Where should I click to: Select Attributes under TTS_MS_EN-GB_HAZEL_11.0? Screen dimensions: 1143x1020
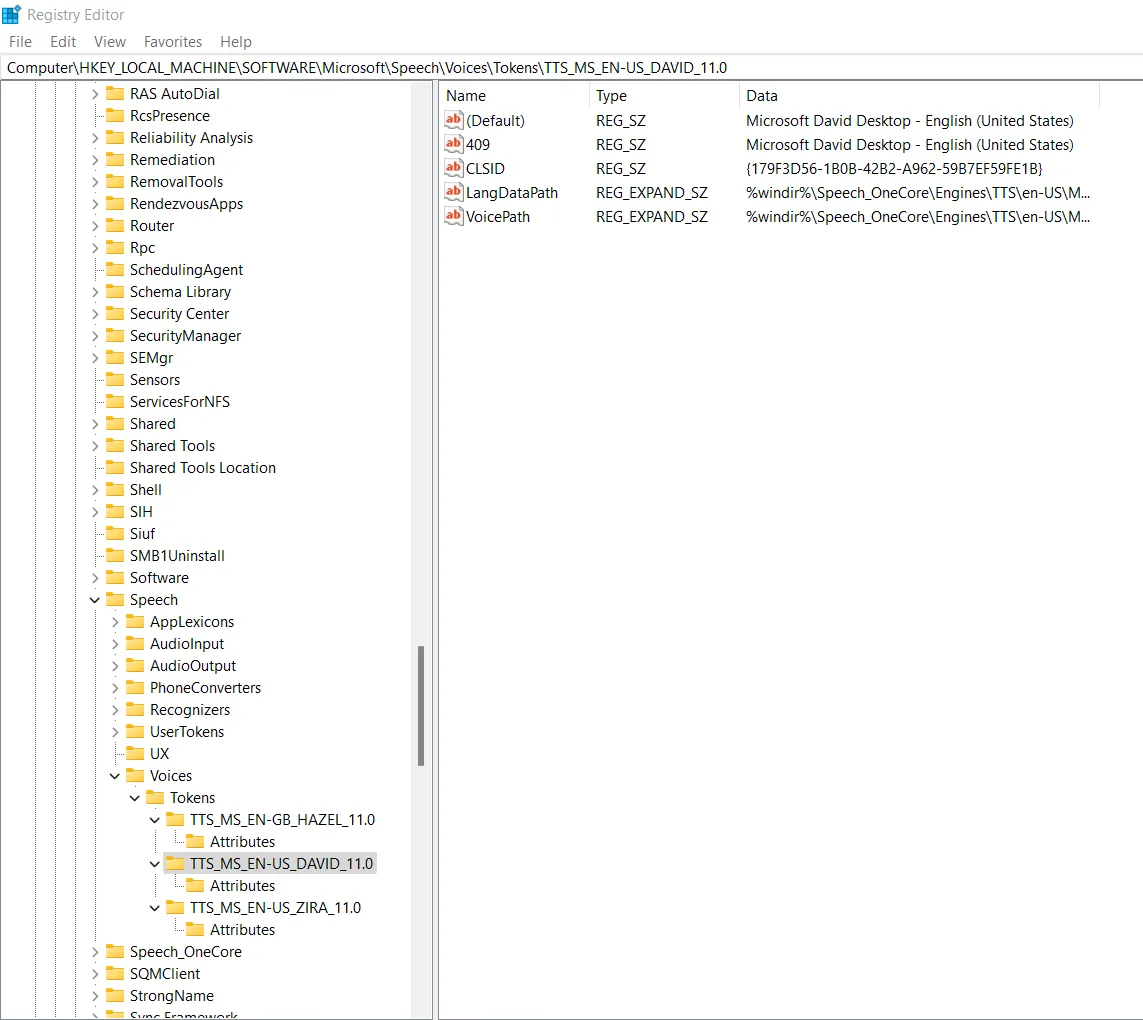[242, 841]
